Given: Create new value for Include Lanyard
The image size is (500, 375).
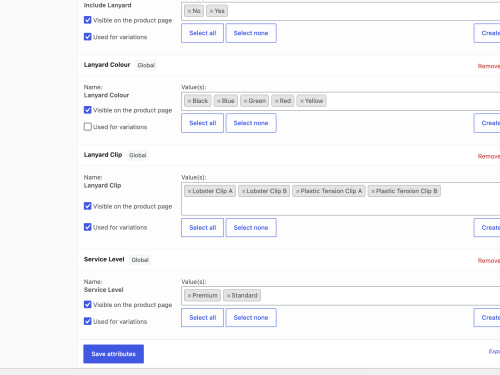Looking at the screenshot, I should (x=487, y=33).
